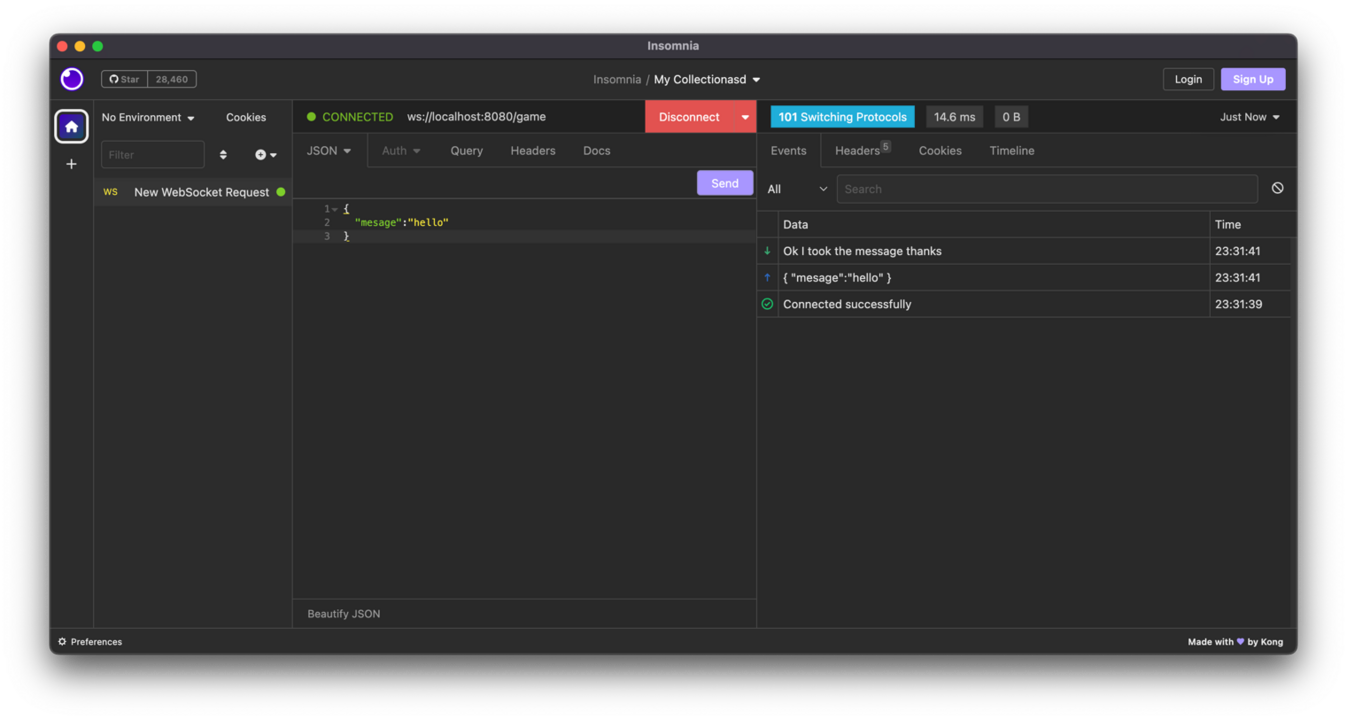This screenshot has height=720, width=1347.
Task: Open Preferences via the gear icon
Action: [x=63, y=642]
